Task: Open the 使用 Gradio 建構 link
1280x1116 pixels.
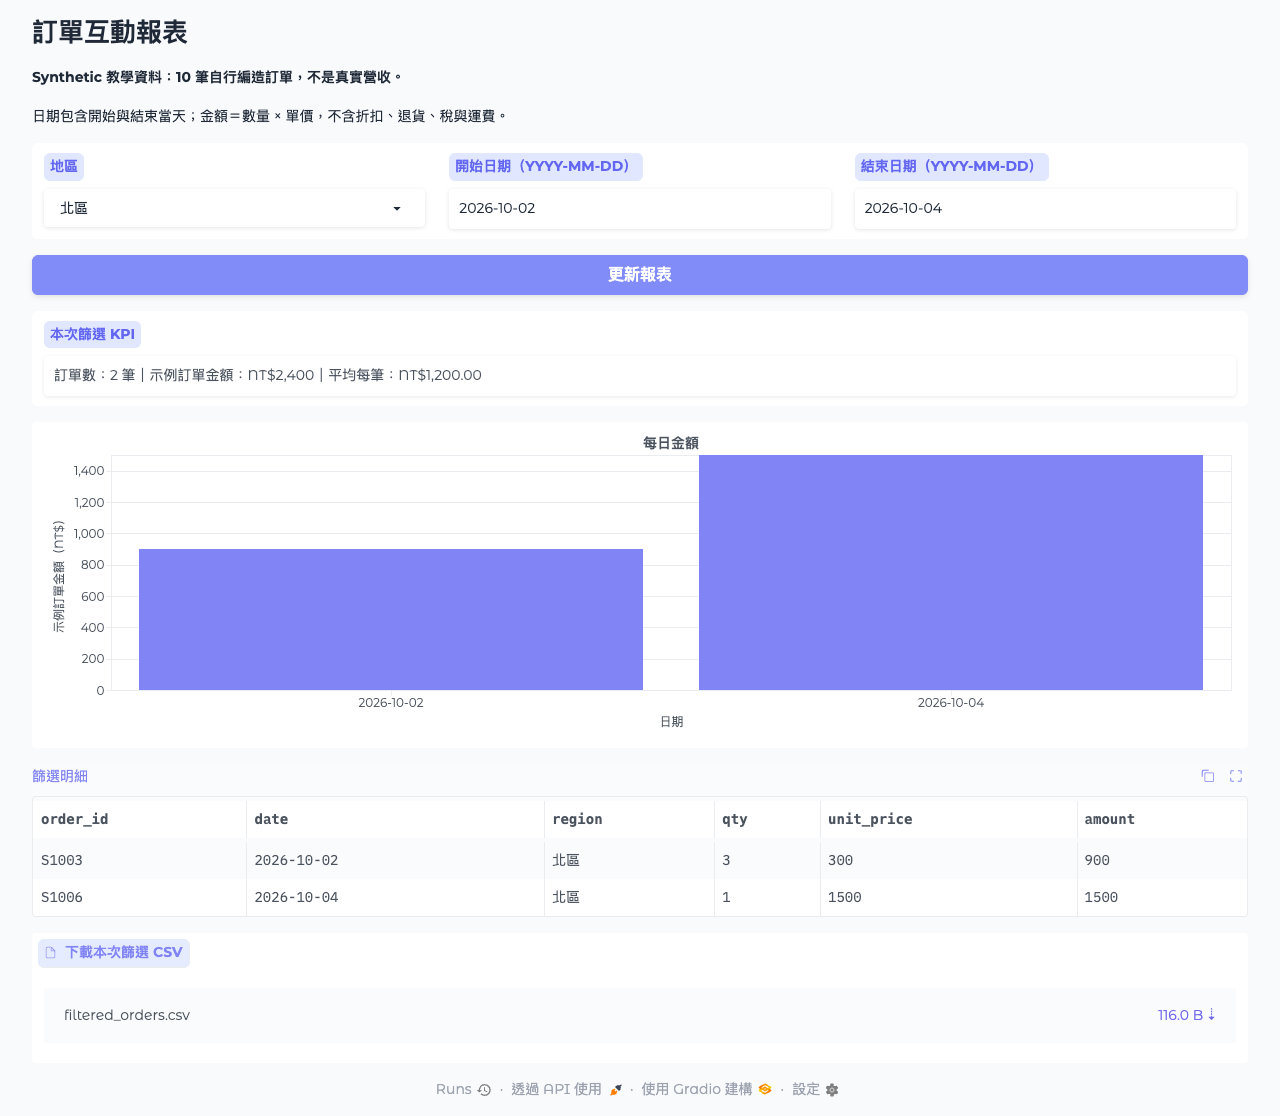Action: tap(706, 1089)
